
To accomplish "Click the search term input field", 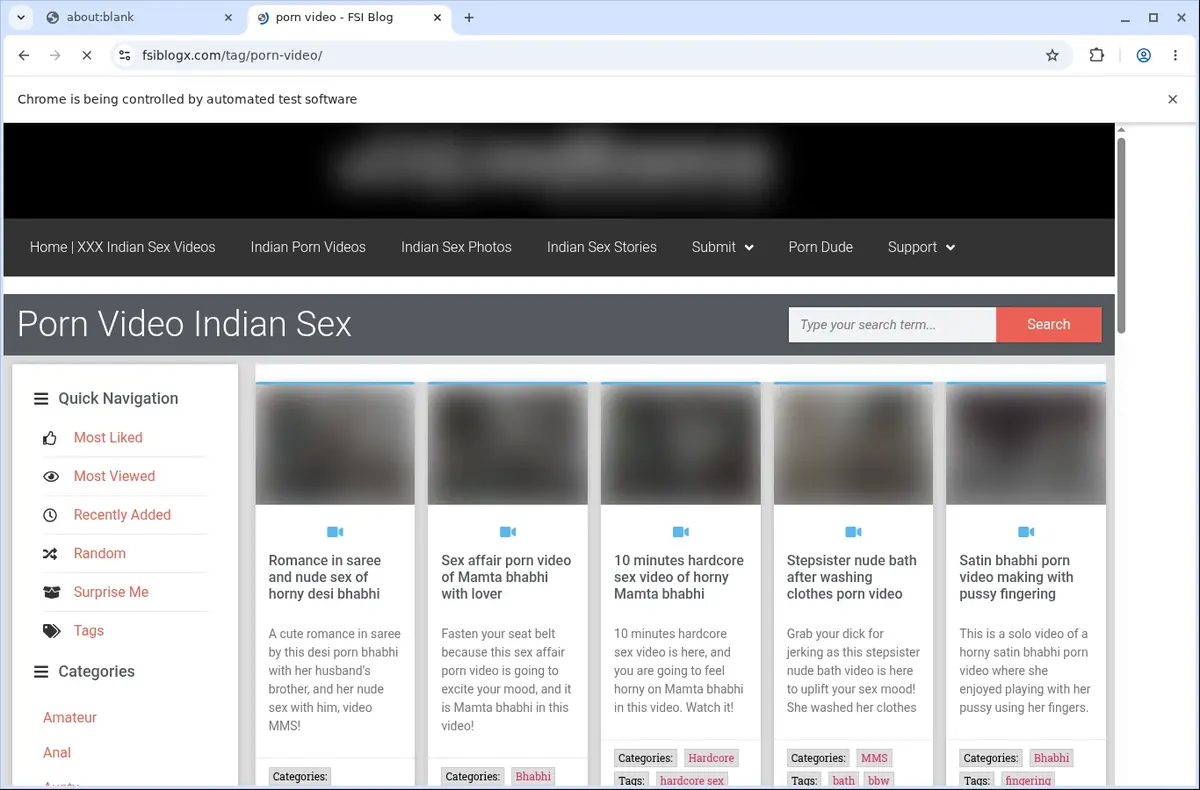I will [892, 325].
